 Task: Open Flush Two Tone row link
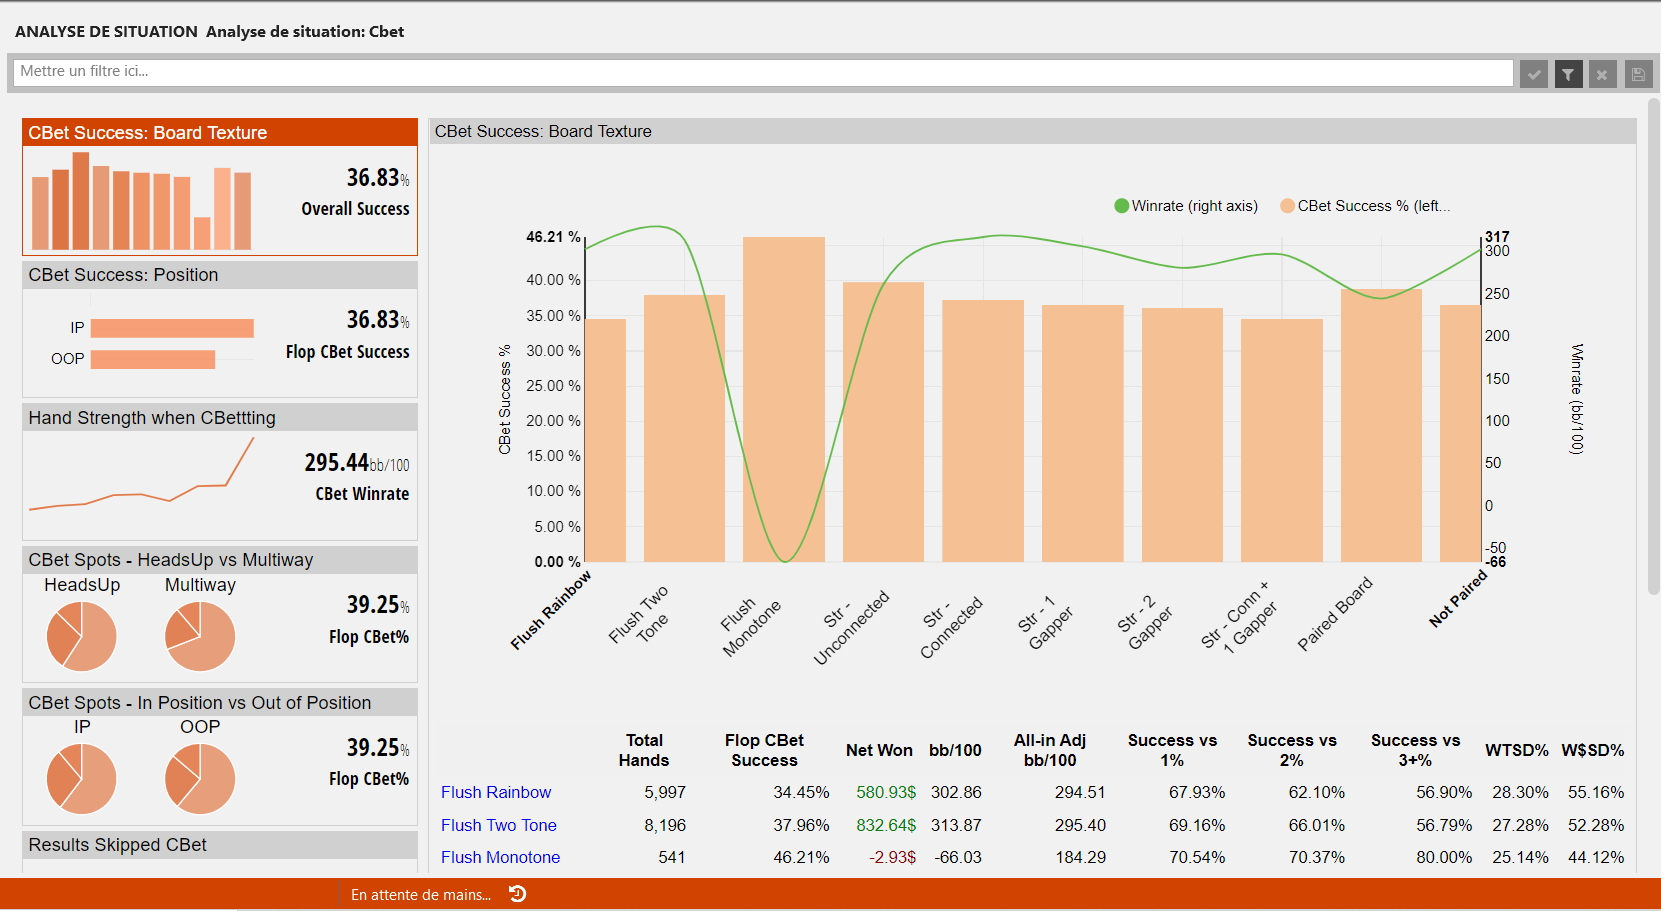(499, 825)
